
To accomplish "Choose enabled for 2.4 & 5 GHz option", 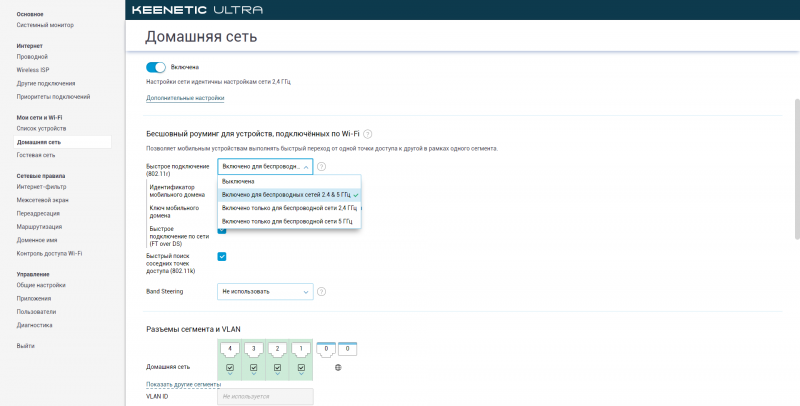I will [x=289, y=195].
